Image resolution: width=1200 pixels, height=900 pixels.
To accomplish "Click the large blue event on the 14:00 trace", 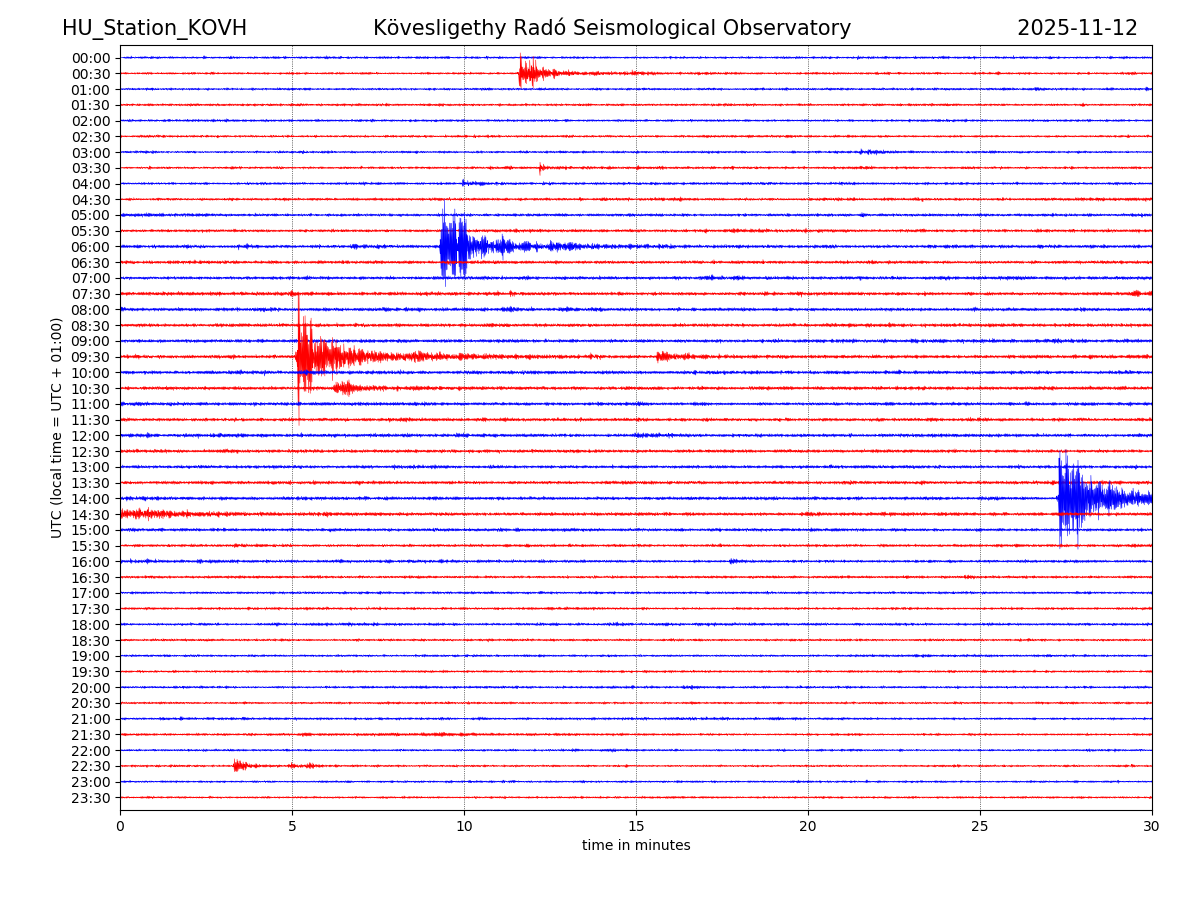I will pyautogui.click(x=1070, y=498).
